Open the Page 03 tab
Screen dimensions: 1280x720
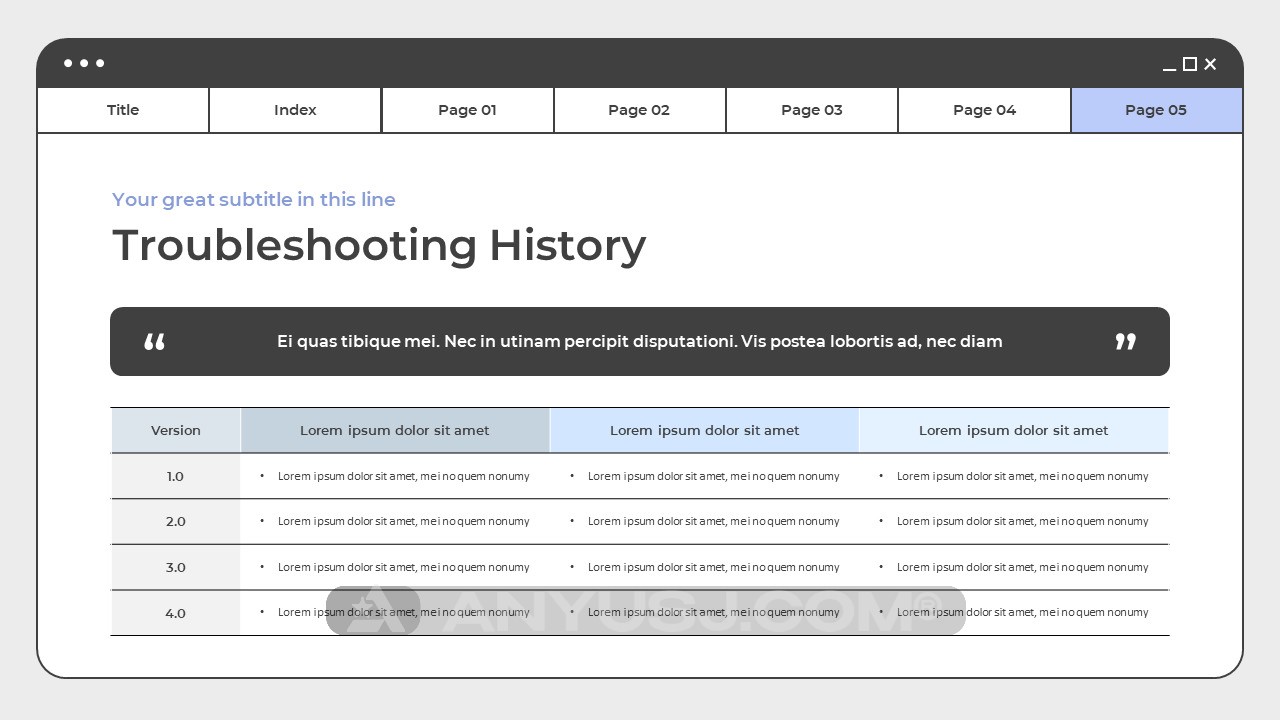pyautogui.click(x=811, y=110)
